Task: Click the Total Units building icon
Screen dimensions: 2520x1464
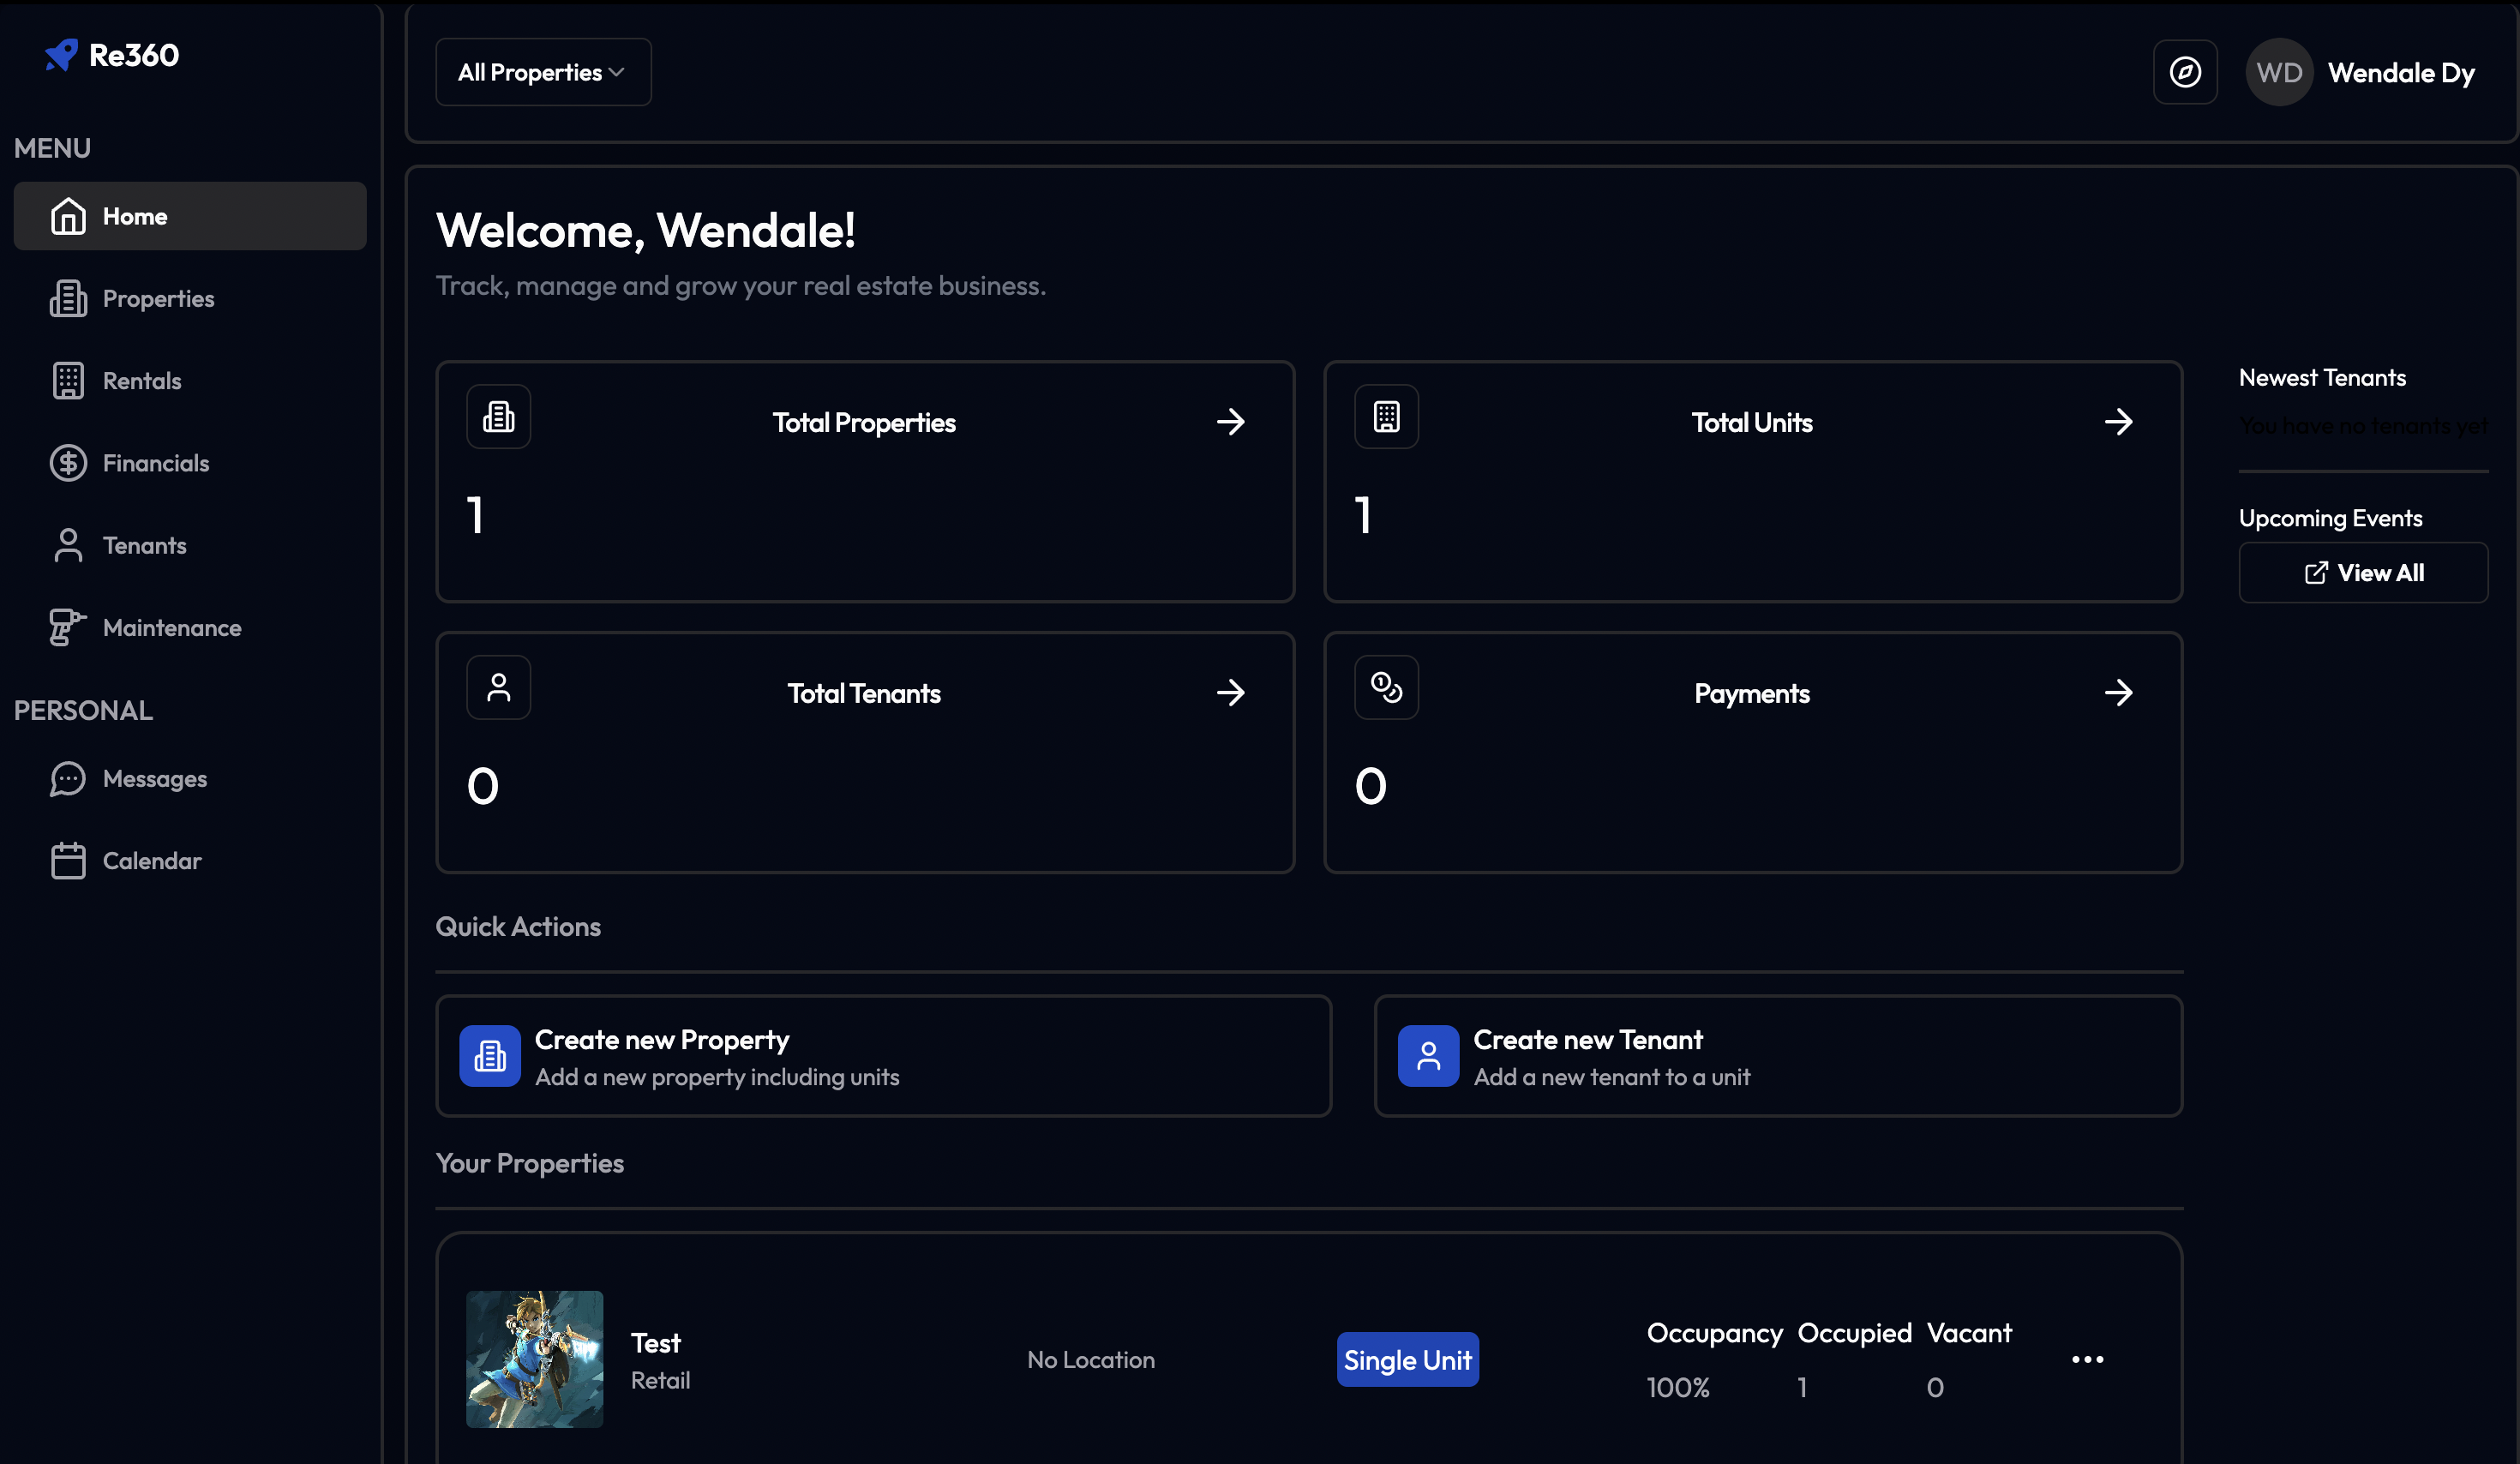Action: pyautogui.click(x=1386, y=416)
